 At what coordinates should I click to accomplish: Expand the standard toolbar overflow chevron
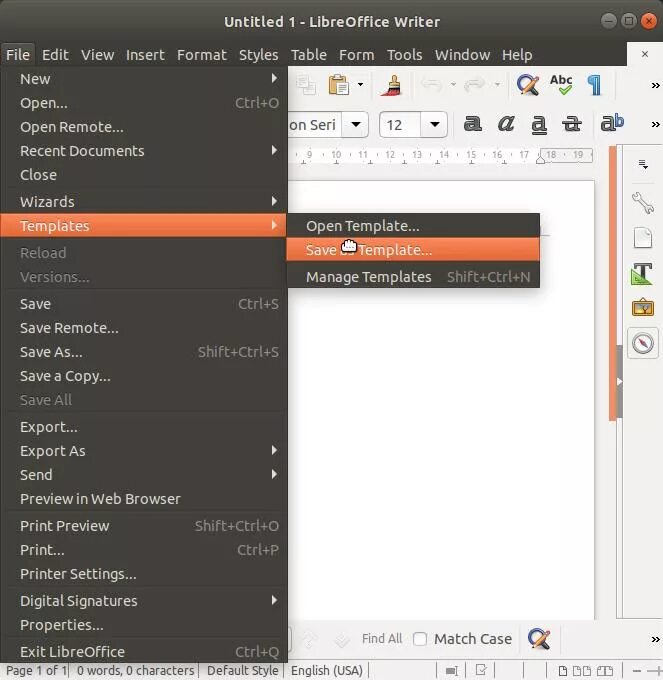click(656, 85)
